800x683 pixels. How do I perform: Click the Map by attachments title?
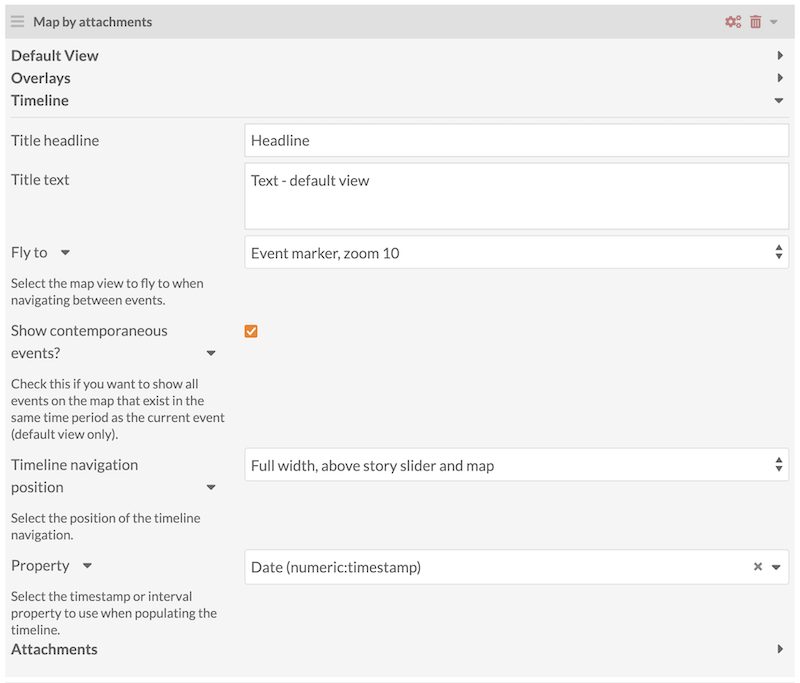[x=92, y=22]
